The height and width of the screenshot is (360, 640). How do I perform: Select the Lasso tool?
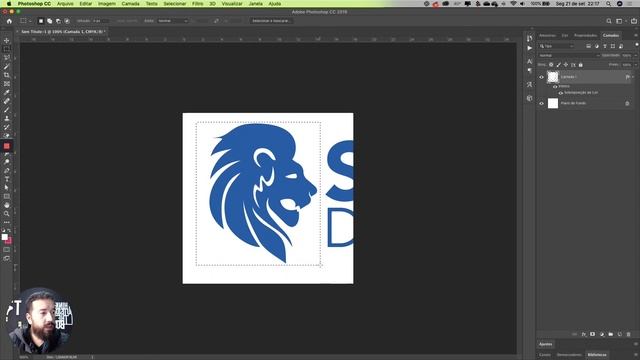(x=7, y=58)
